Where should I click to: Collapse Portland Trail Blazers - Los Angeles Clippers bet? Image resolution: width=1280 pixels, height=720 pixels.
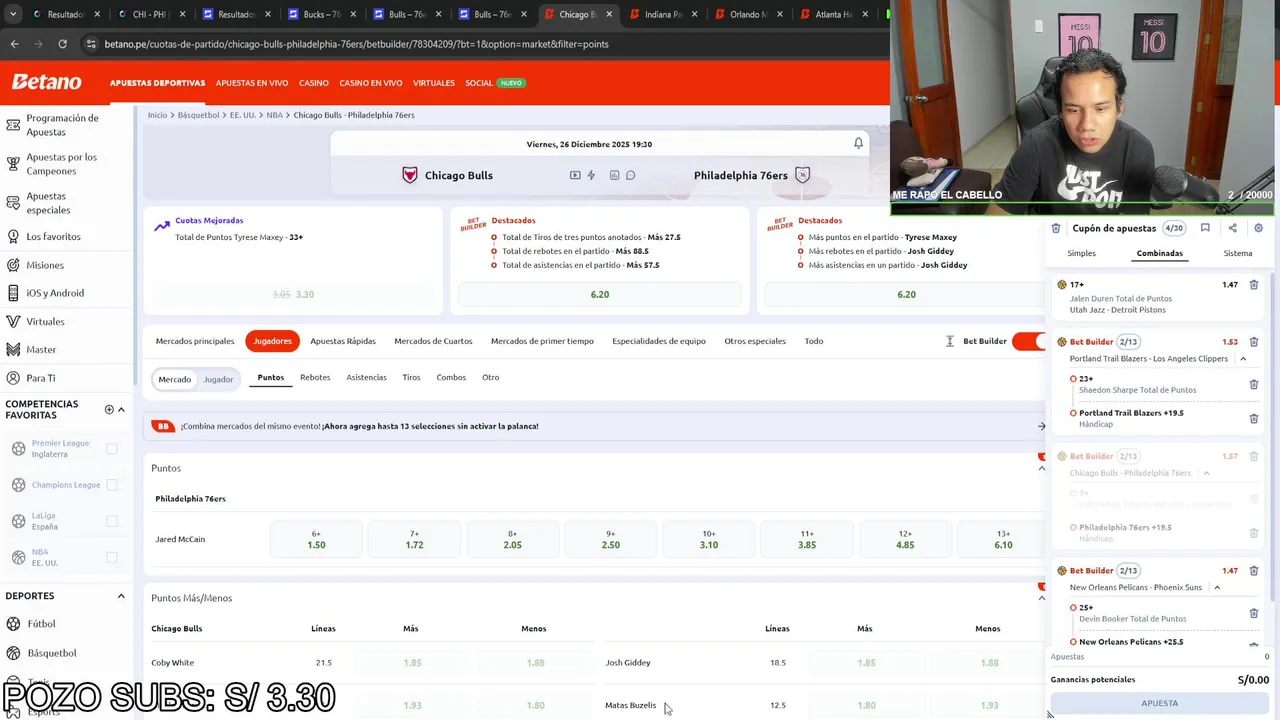pyautogui.click(x=1243, y=359)
